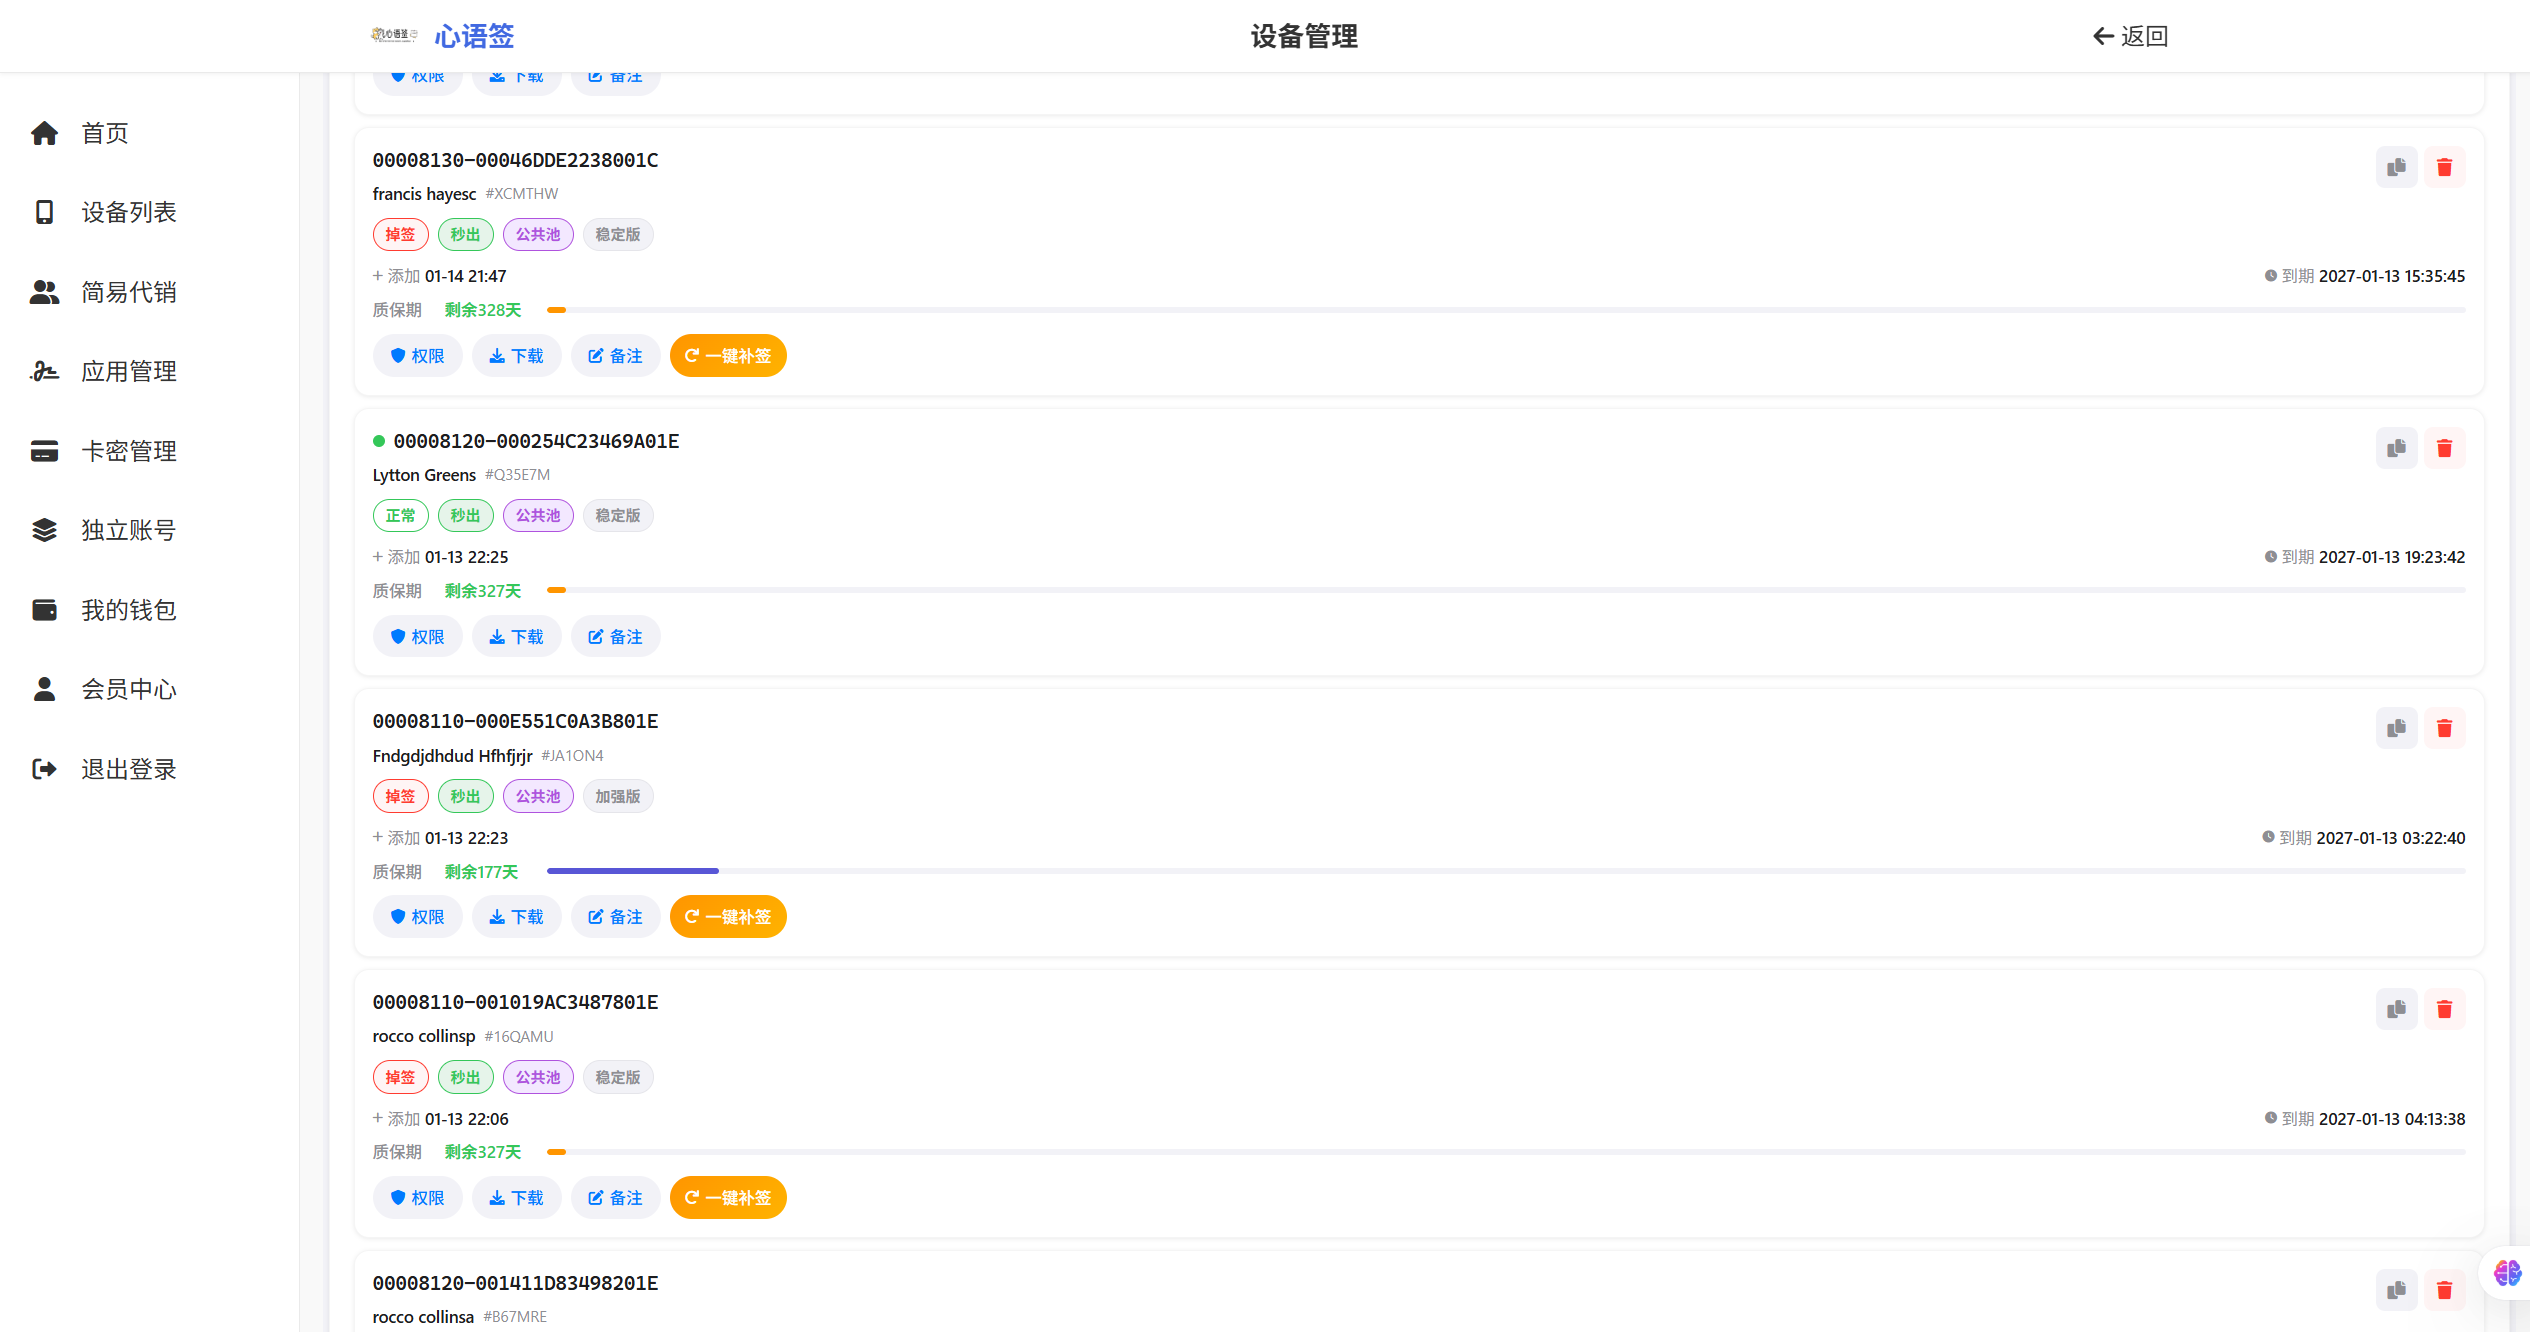This screenshot has height=1332, width=2530.
Task: Open 应用管理 from the sidebar
Action: pyautogui.click(x=129, y=371)
